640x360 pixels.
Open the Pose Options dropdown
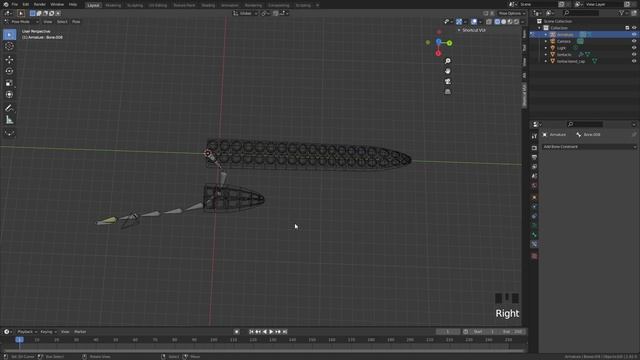(511, 13)
